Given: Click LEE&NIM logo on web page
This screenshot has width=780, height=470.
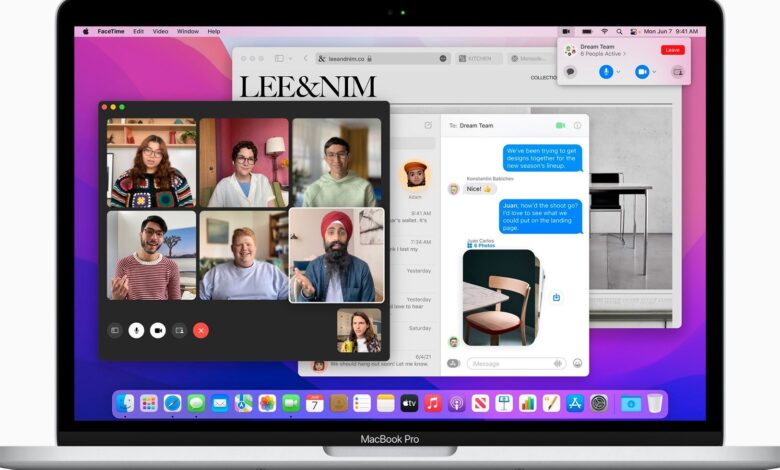Looking at the screenshot, I should point(308,87).
